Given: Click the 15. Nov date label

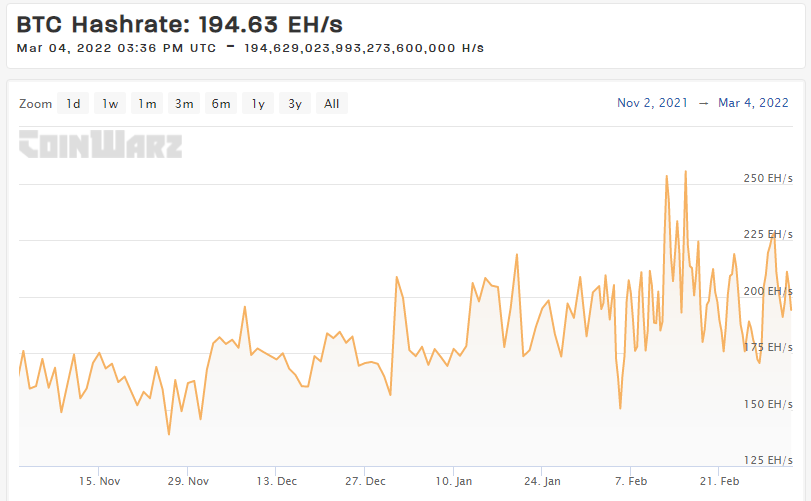Looking at the screenshot, I should coord(99,481).
